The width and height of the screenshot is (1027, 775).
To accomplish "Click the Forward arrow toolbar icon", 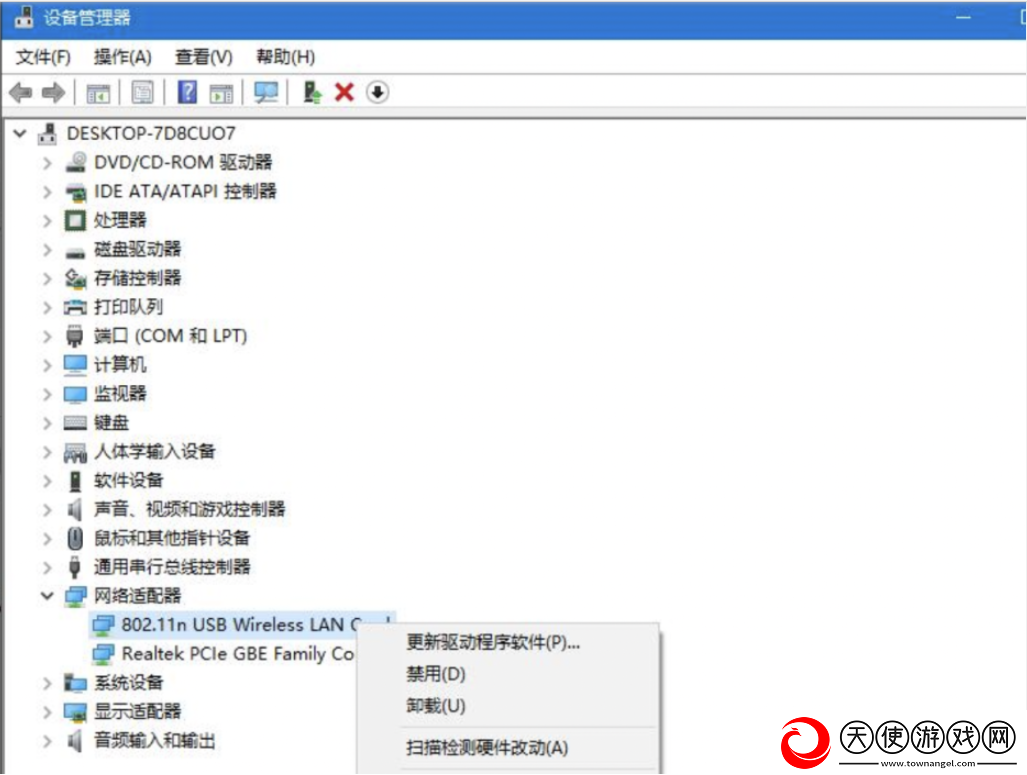I will point(53,92).
